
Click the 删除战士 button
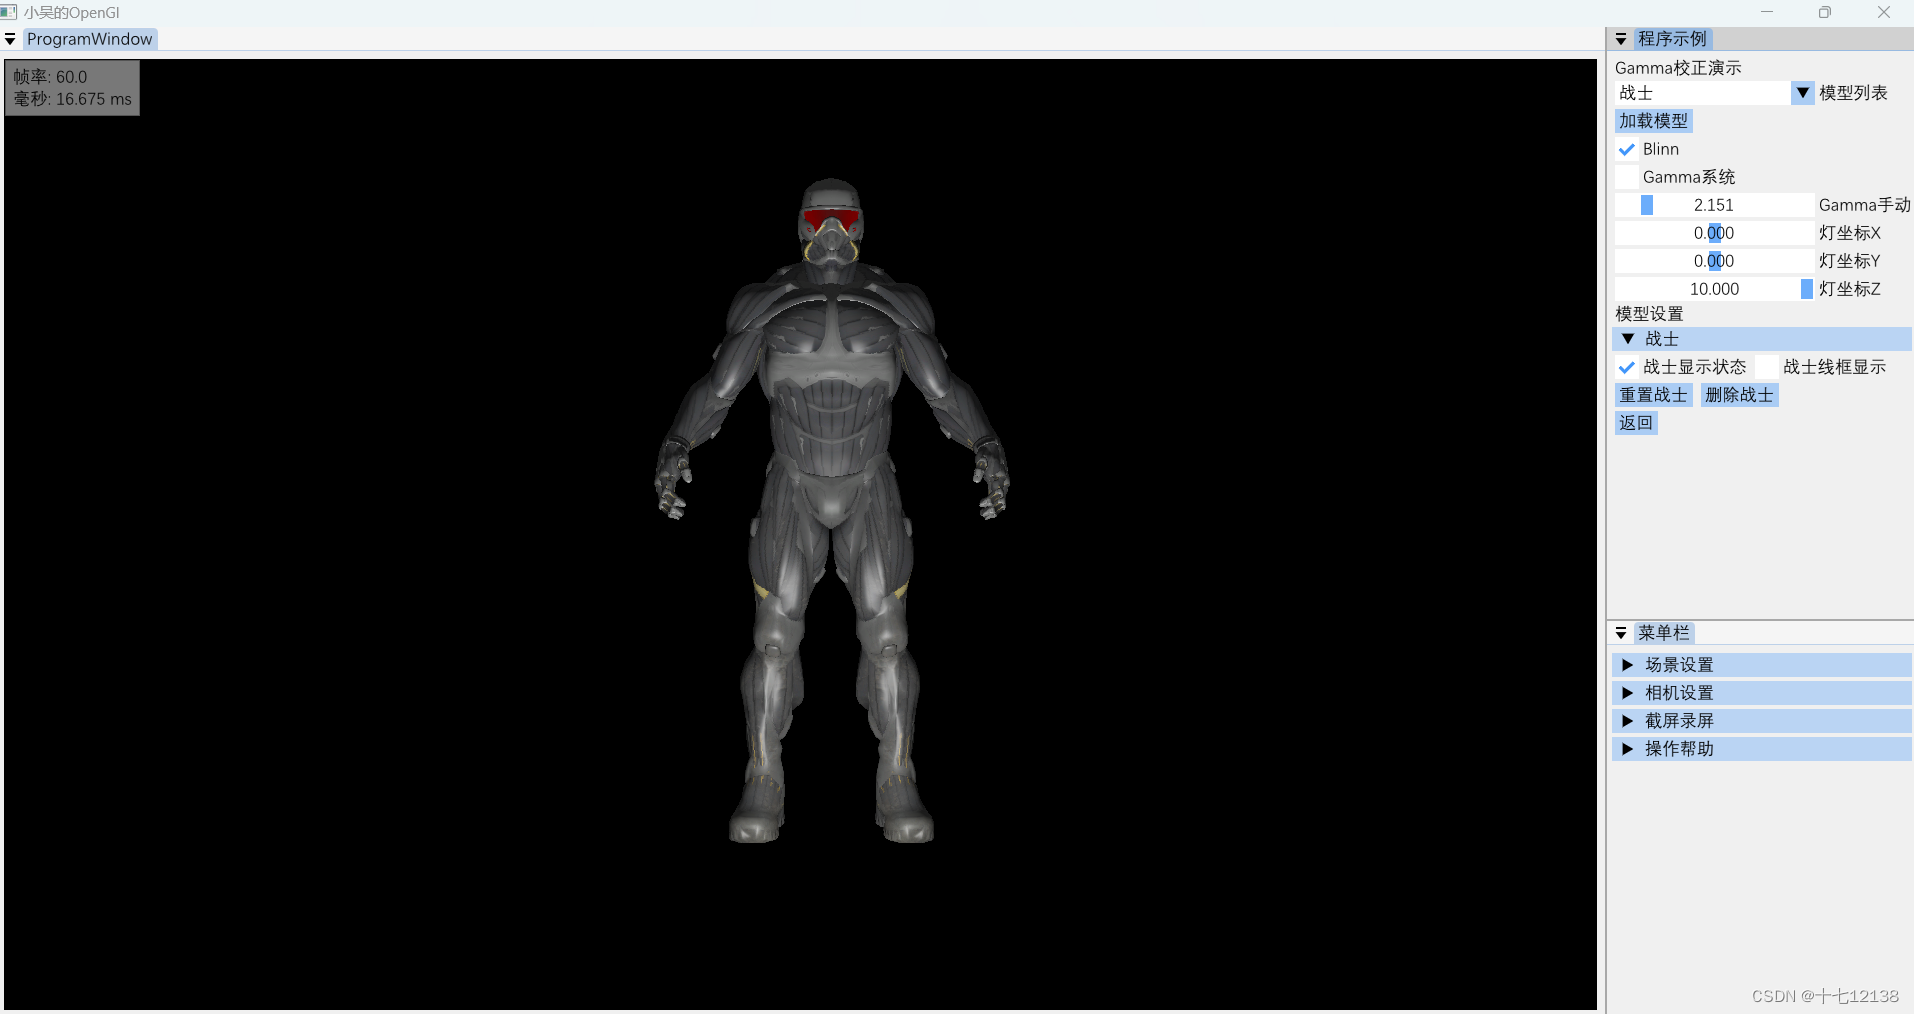pyautogui.click(x=1739, y=394)
